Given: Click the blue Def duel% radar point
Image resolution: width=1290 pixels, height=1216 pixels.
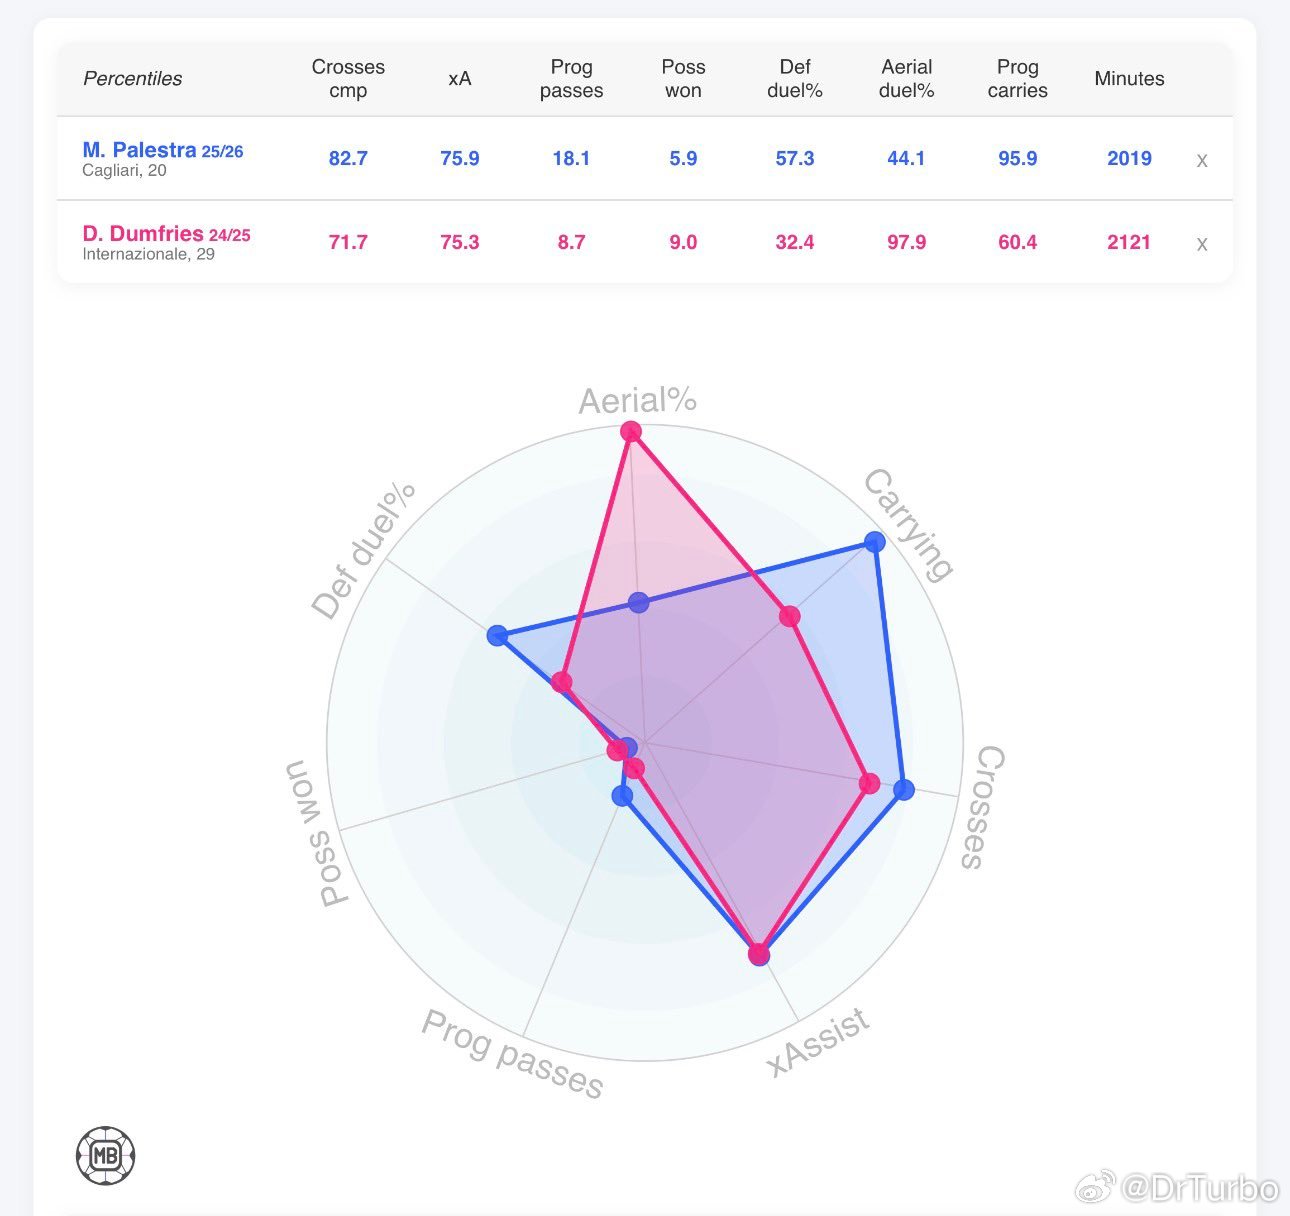Looking at the screenshot, I should point(497,635).
